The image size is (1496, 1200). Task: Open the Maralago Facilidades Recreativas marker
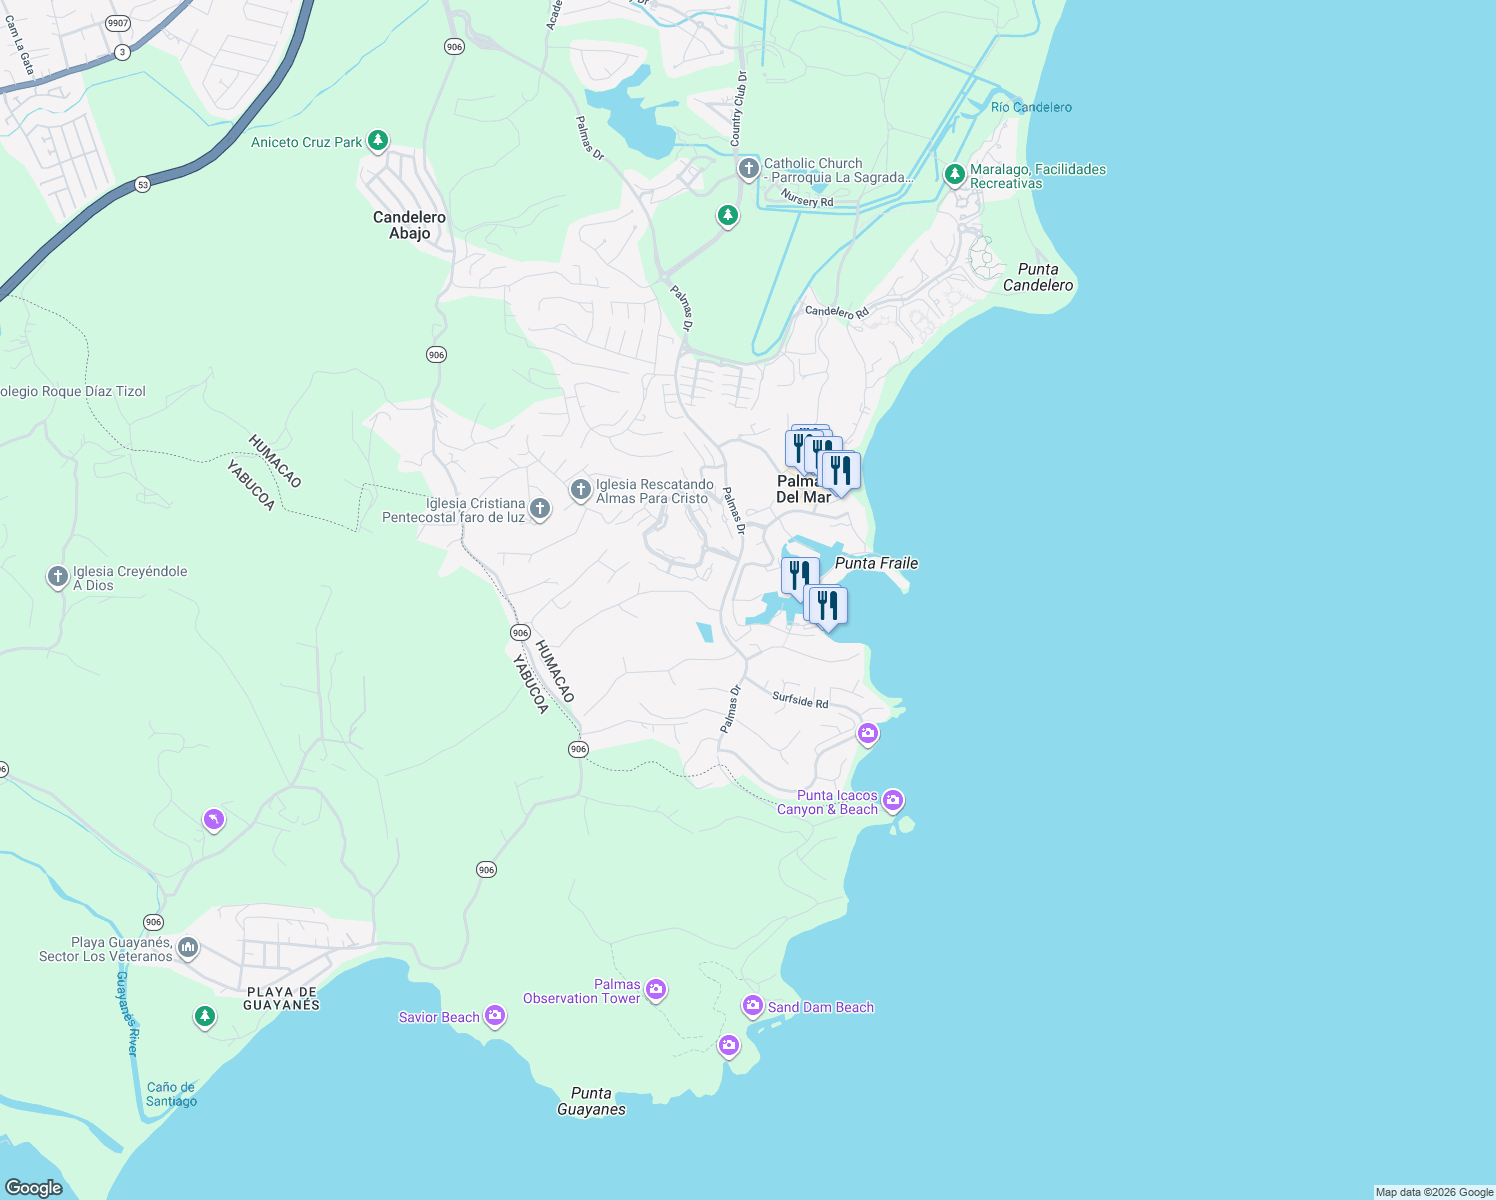pyautogui.click(x=956, y=174)
